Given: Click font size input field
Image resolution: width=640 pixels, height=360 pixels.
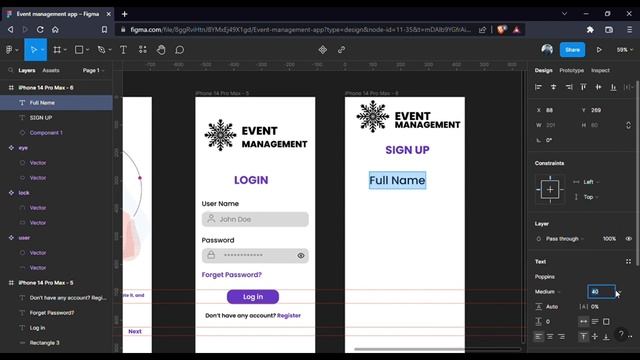Looking at the screenshot, I should click(x=601, y=292).
